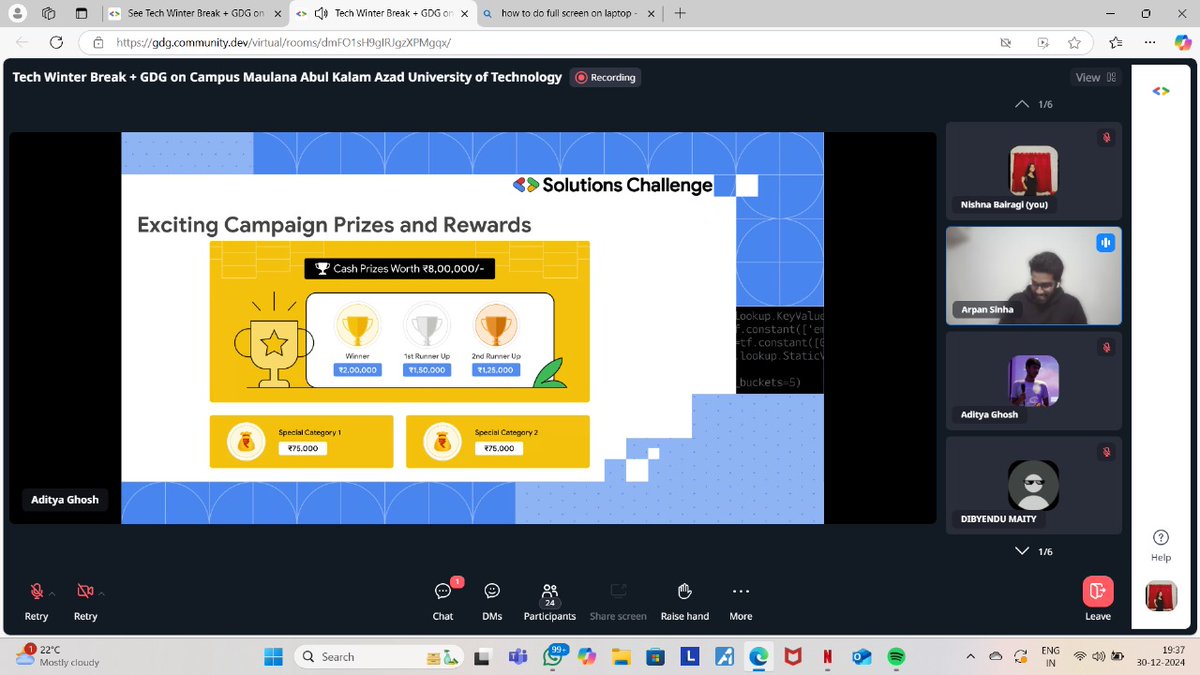Open Copilot in browser sidebar
This screenshot has width=1200, height=675.
click(1182, 43)
